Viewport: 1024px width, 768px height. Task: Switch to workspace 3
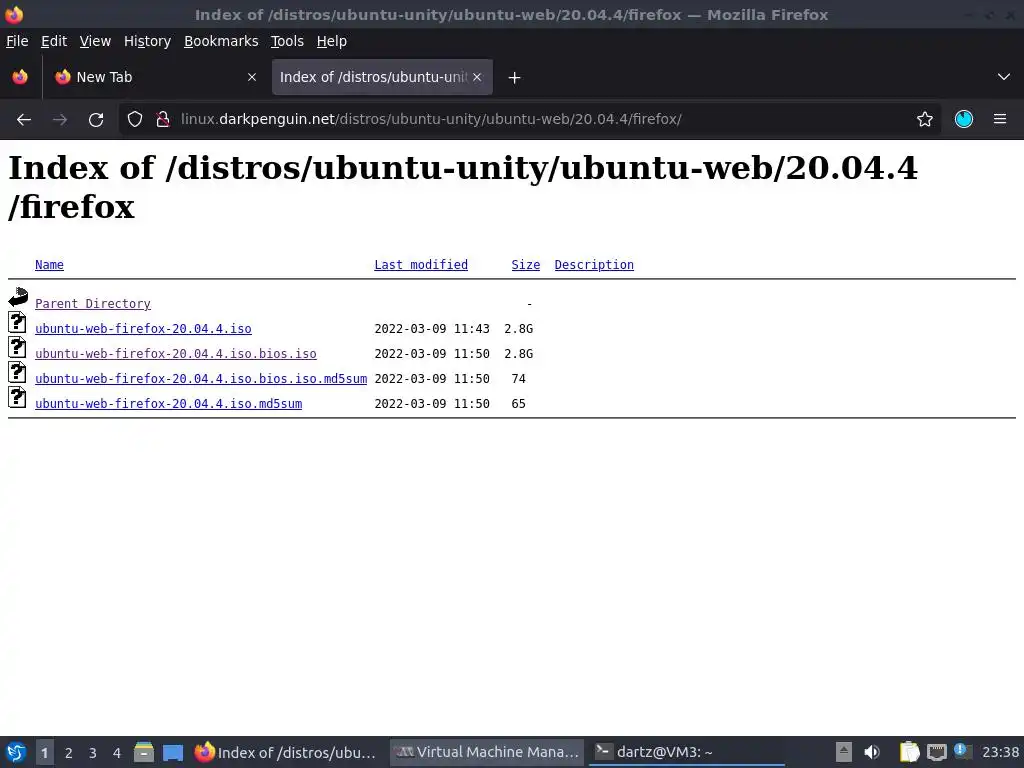[93, 753]
